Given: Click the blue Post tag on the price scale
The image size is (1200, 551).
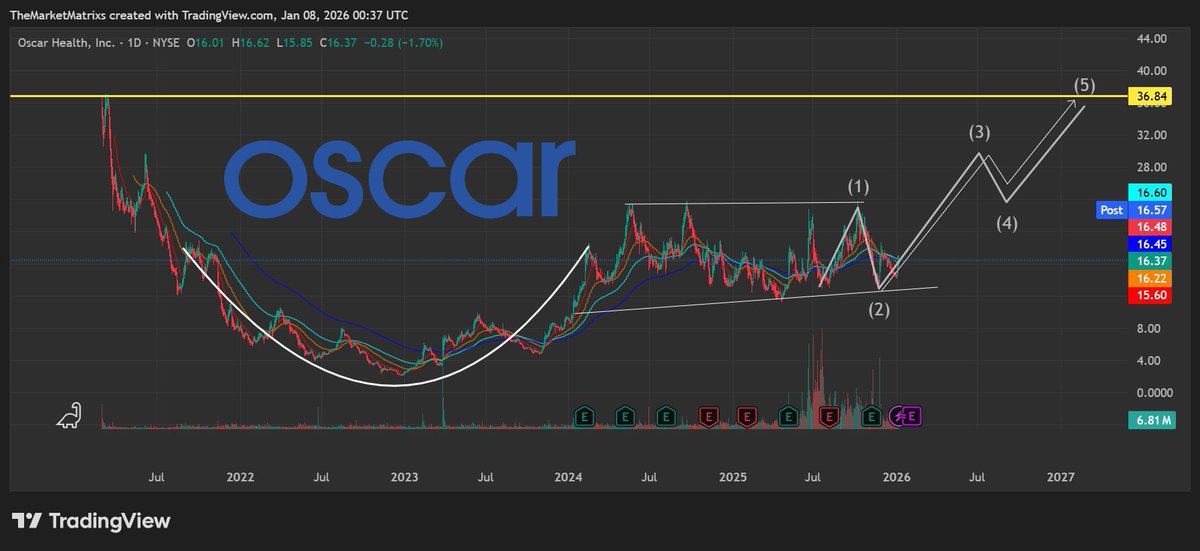Looking at the screenshot, I should pos(1109,210).
